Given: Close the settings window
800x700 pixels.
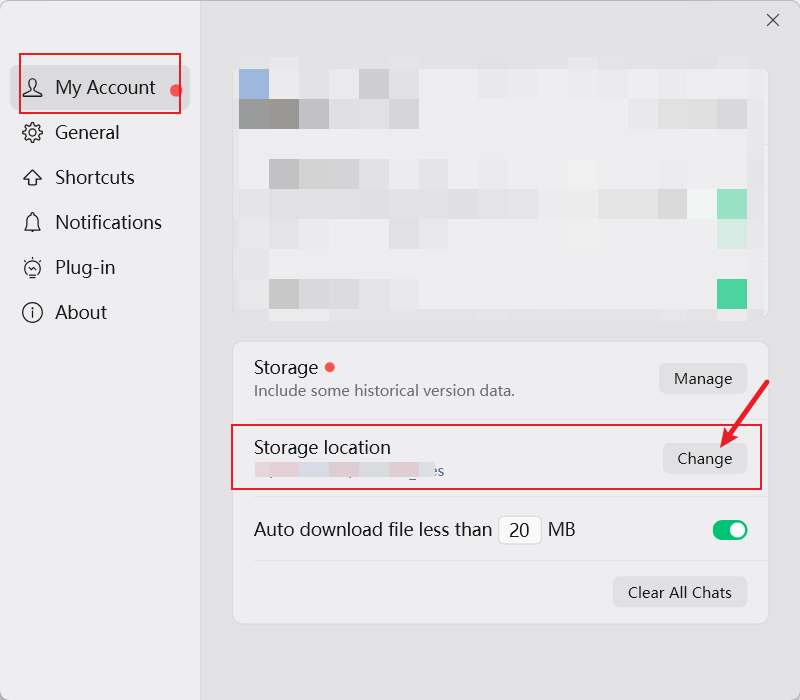Looking at the screenshot, I should 772,20.
